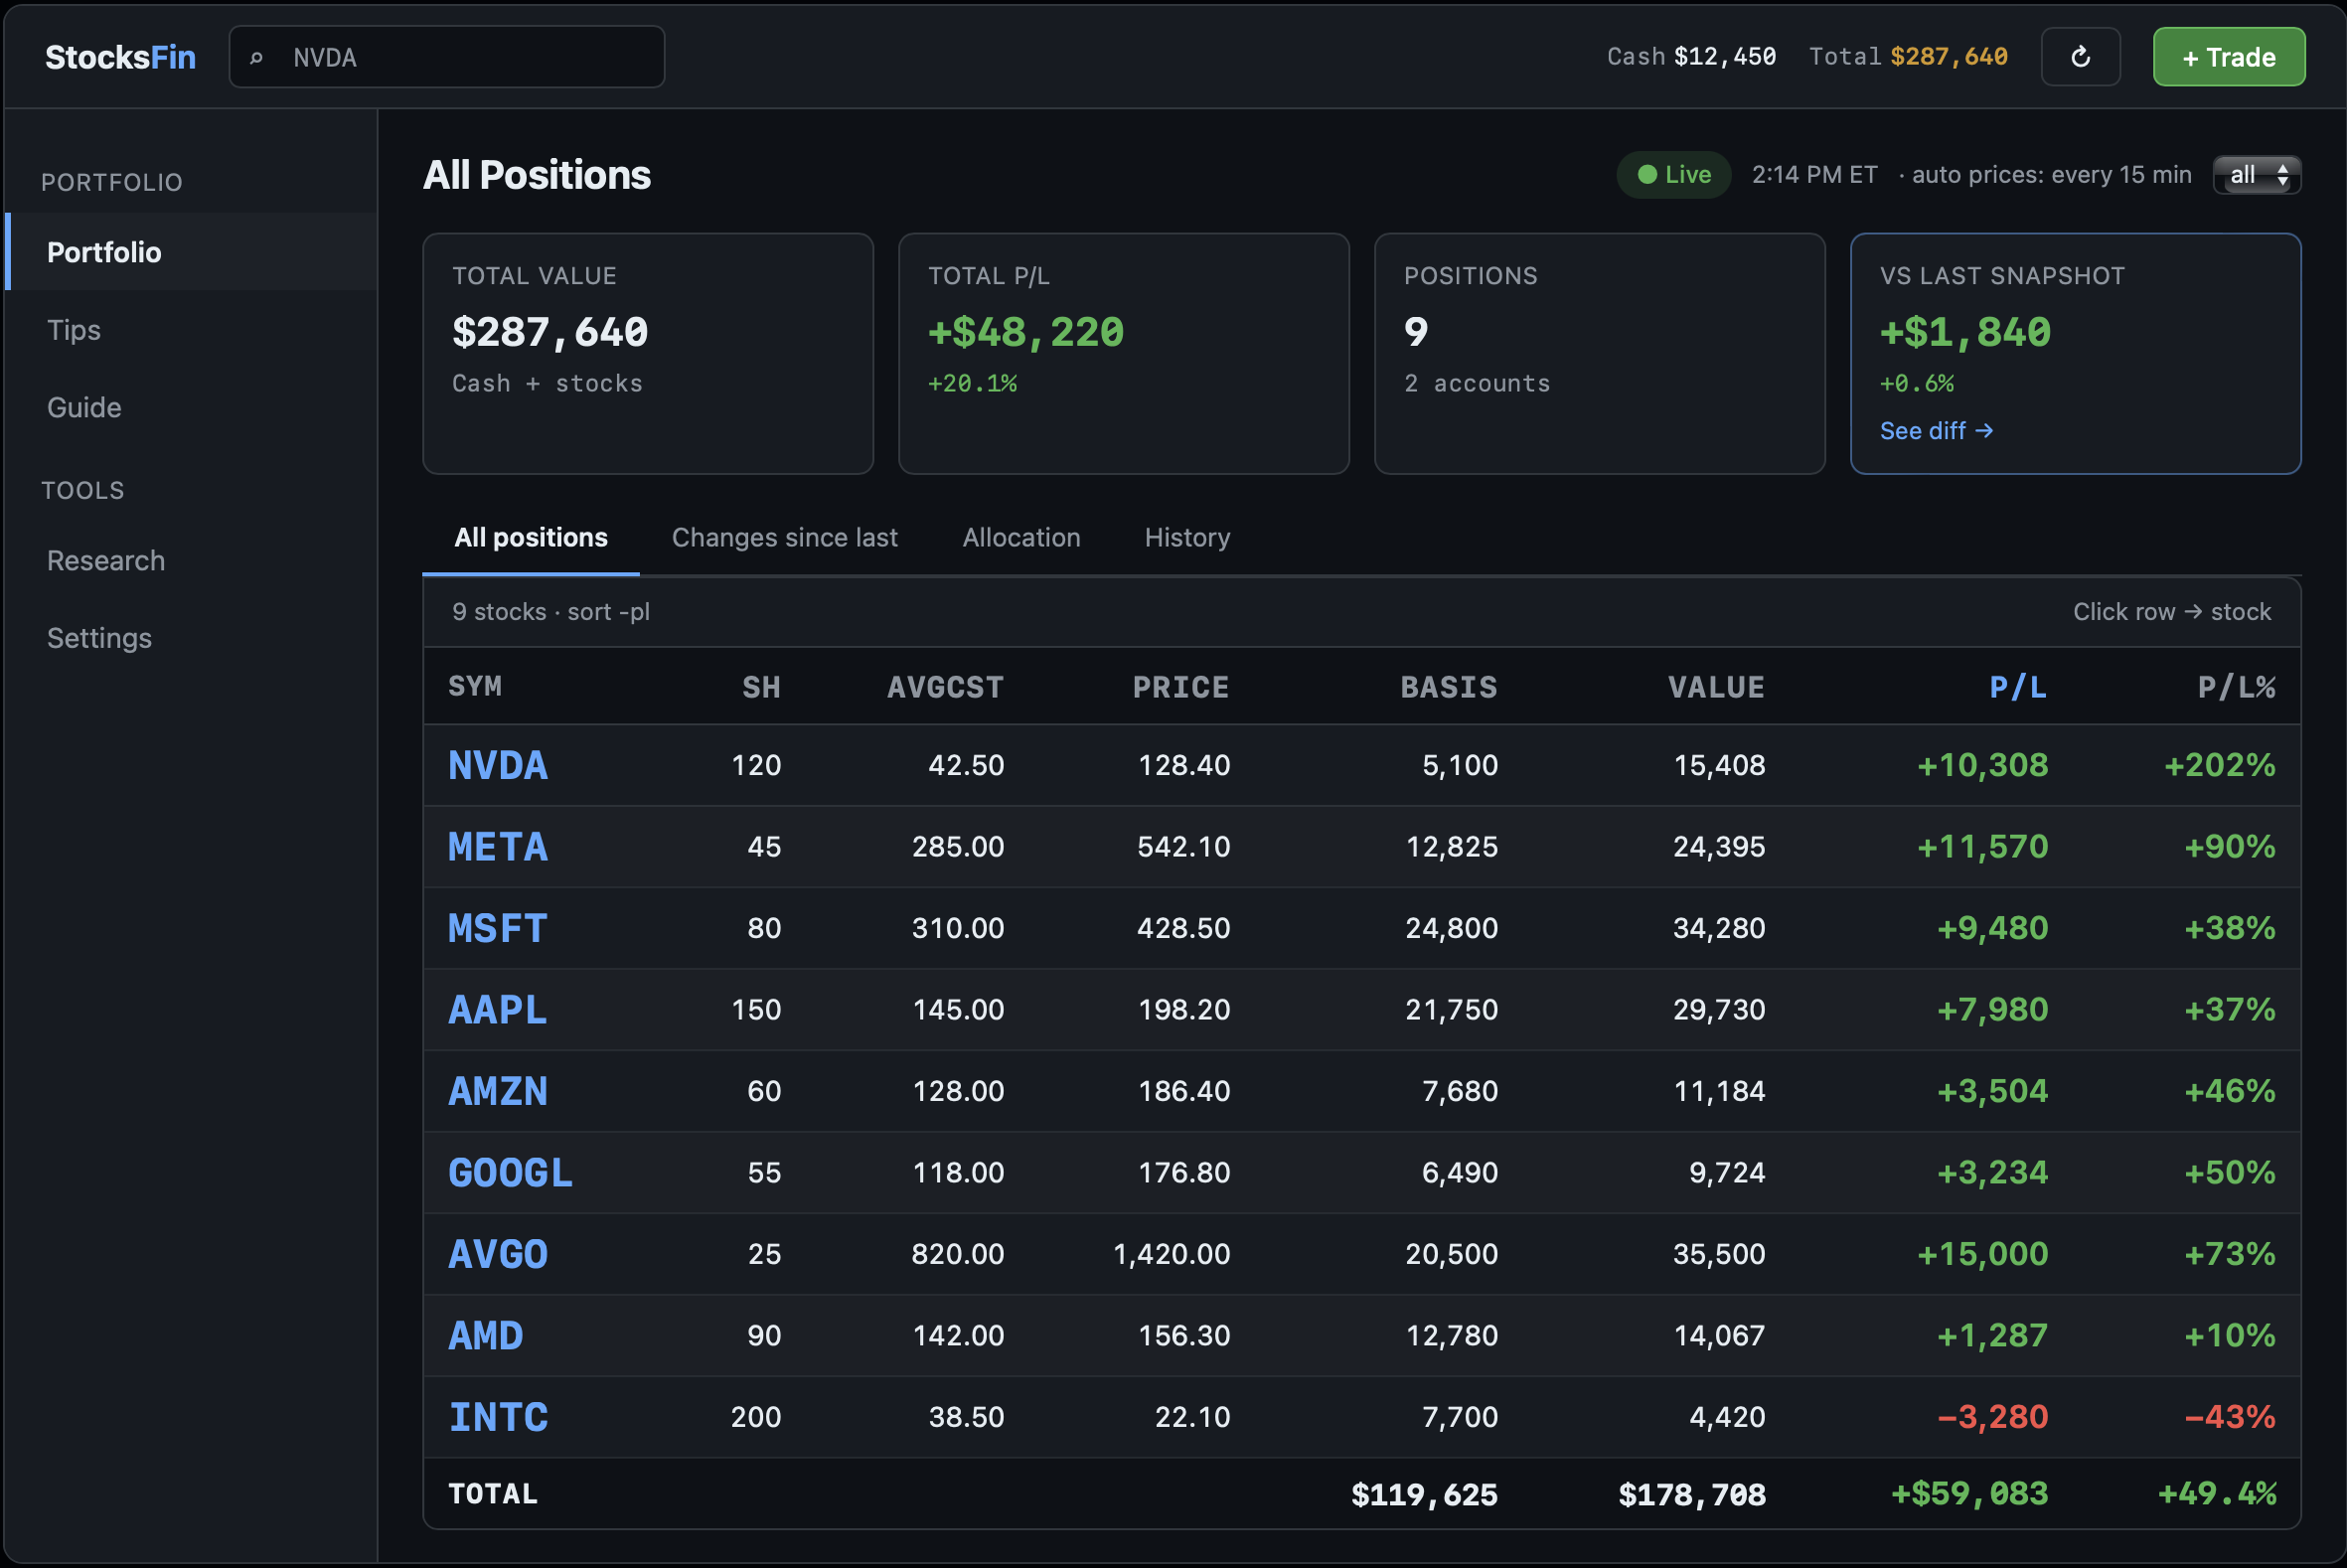Open the GOOGL ticker link
Viewport: 2347px width, 1568px height.
tap(510, 1173)
